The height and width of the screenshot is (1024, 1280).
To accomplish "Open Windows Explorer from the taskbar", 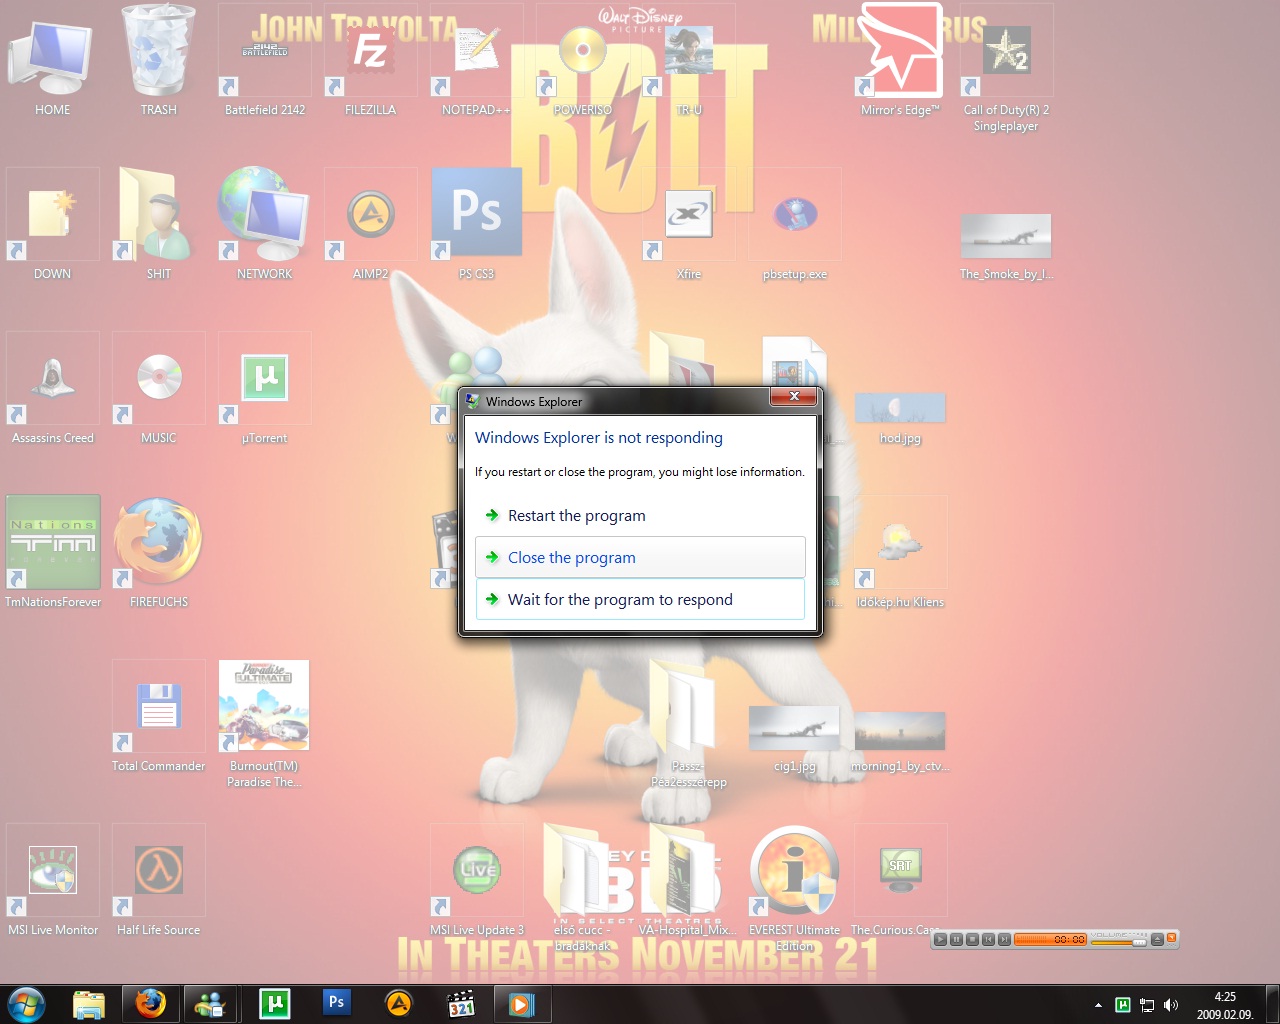I will (x=89, y=1003).
